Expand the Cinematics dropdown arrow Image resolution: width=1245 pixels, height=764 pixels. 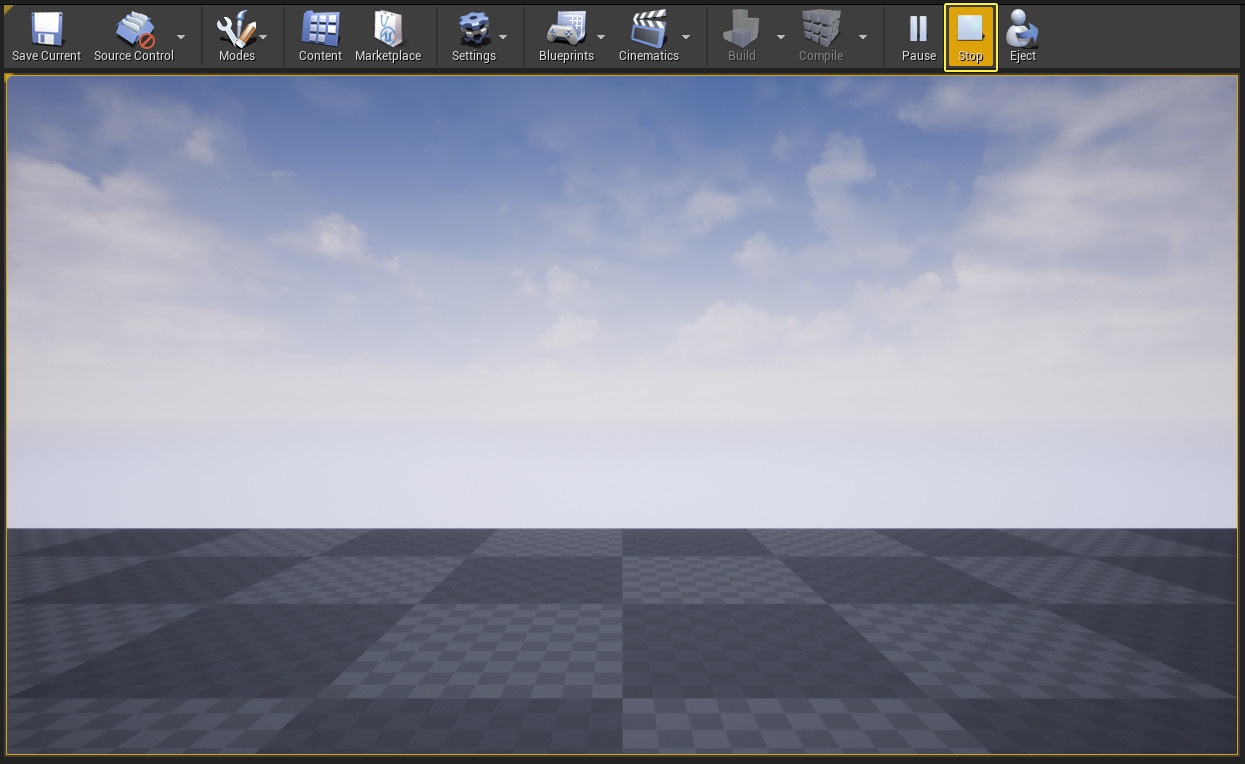click(686, 37)
